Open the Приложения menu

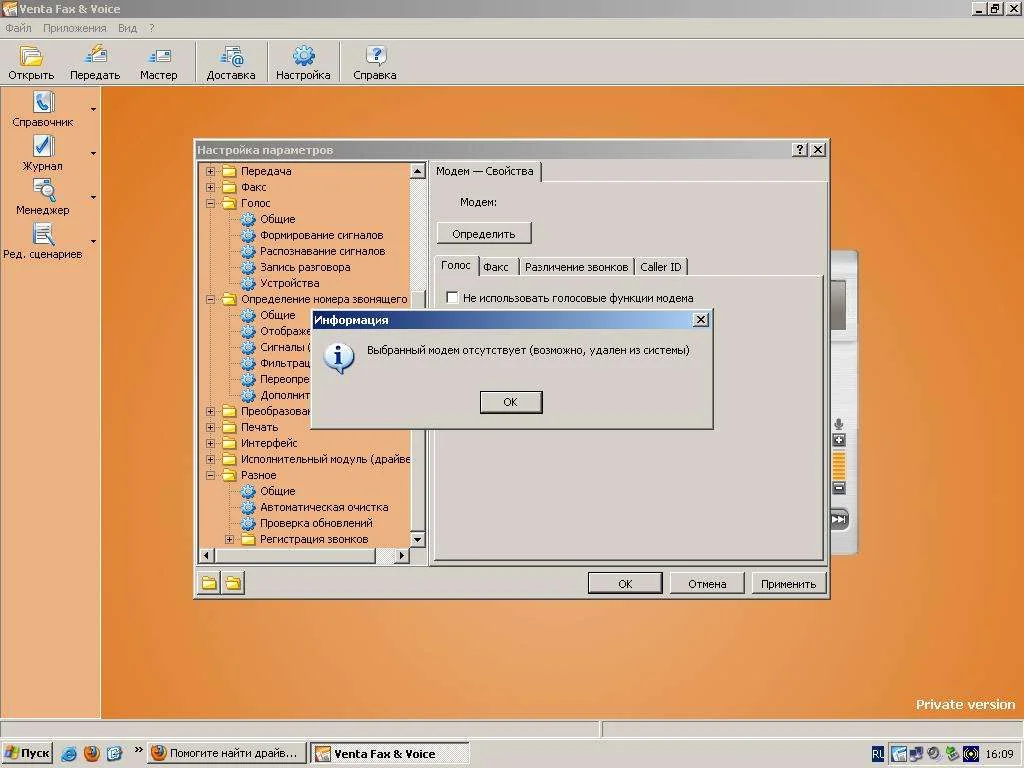tap(74, 28)
